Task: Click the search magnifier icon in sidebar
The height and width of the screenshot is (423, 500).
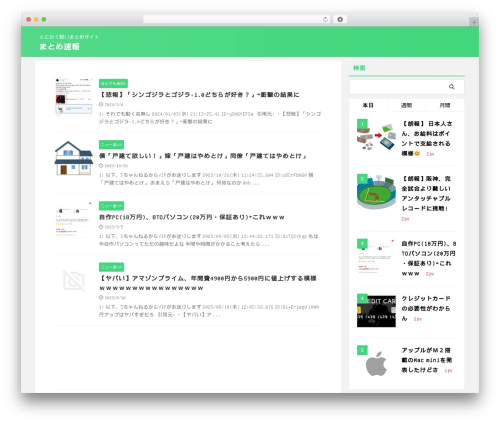Action: point(451,87)
